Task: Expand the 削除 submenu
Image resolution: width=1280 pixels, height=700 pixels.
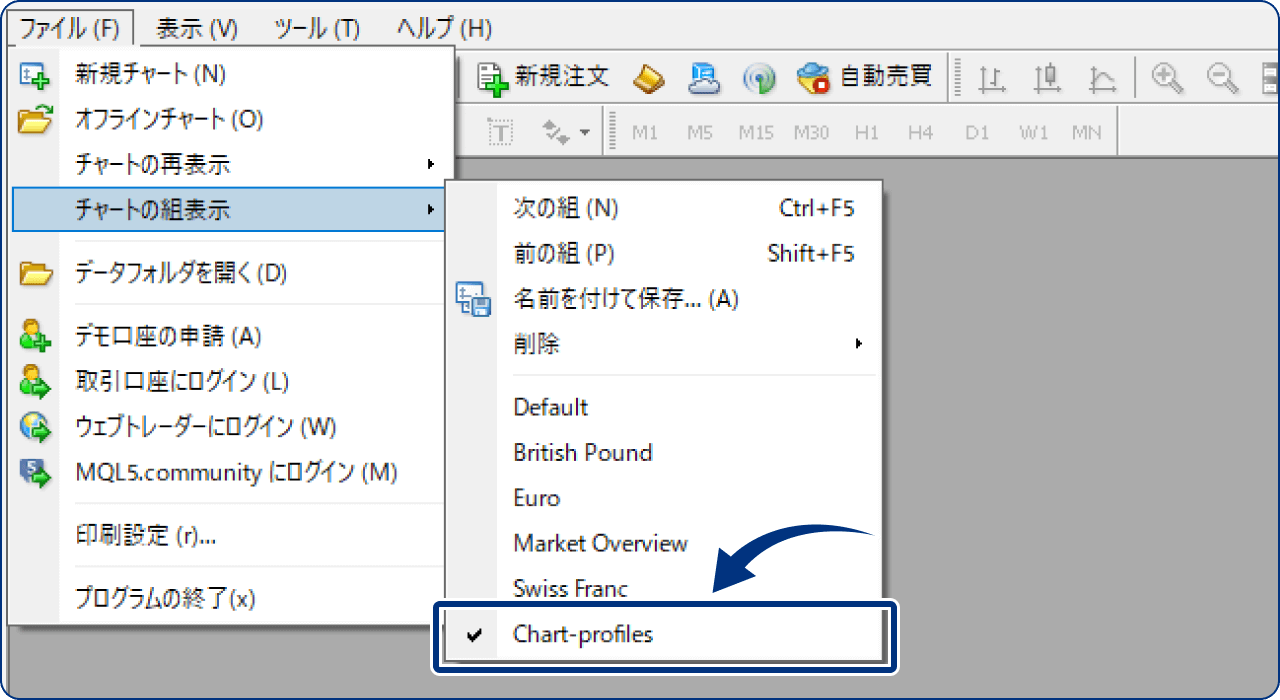Action: click(x=858, y=343)
